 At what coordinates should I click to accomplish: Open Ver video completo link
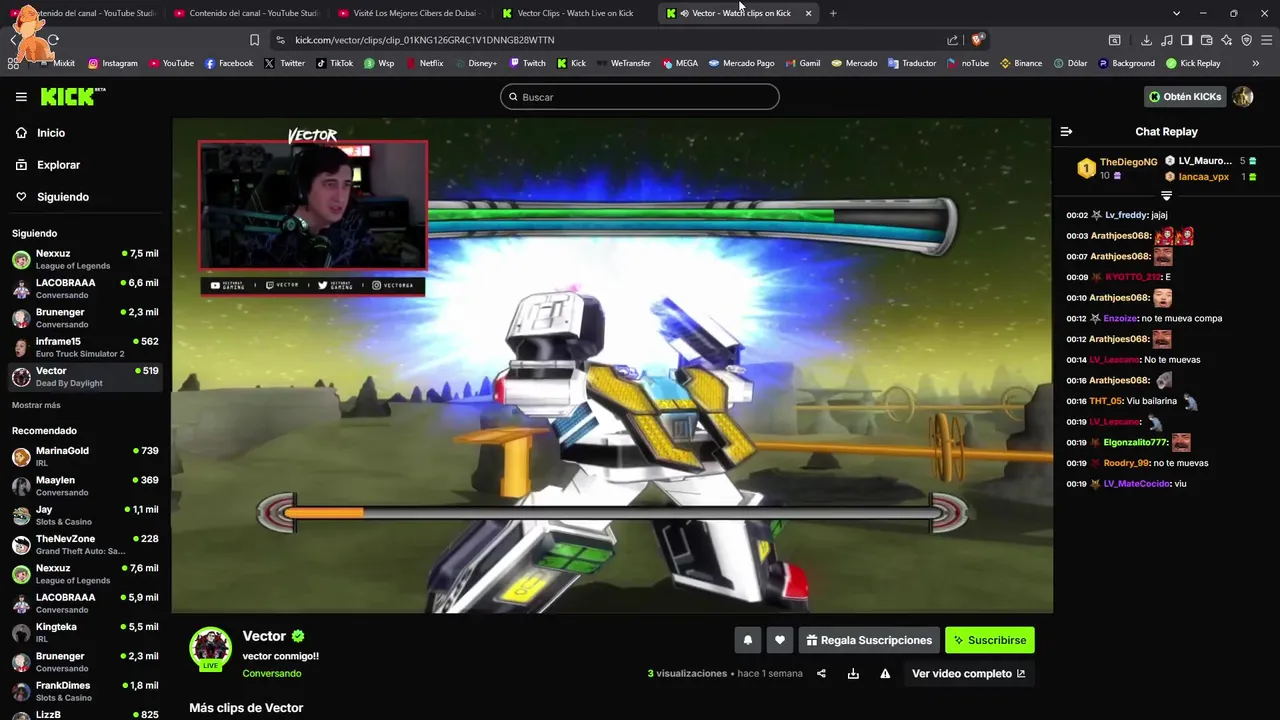[x=968, y=674]
